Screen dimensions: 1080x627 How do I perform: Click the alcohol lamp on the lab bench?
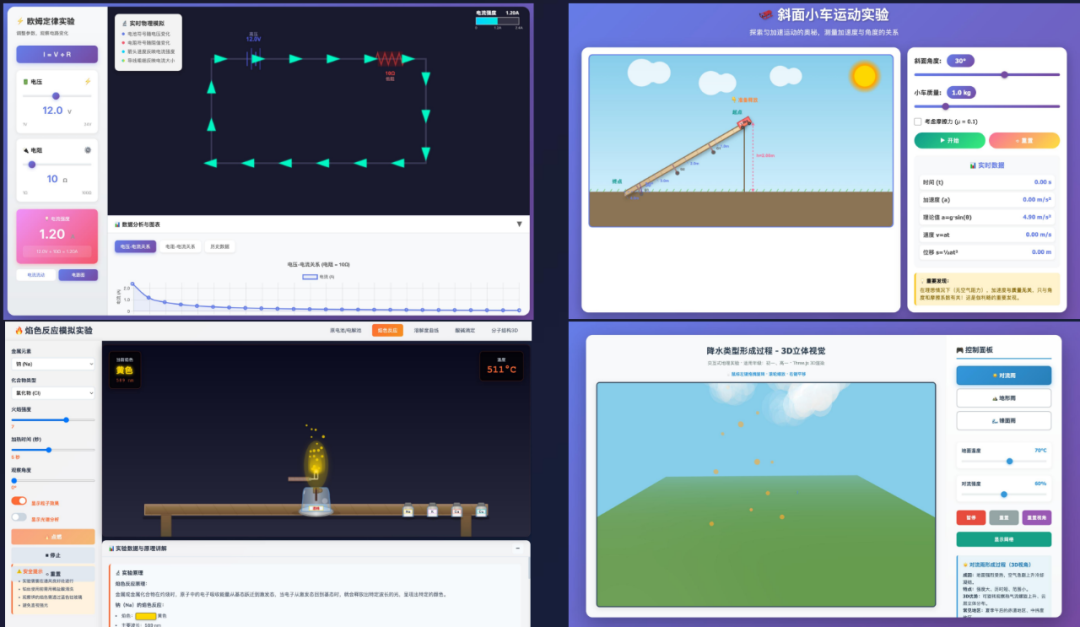(316, 500)
